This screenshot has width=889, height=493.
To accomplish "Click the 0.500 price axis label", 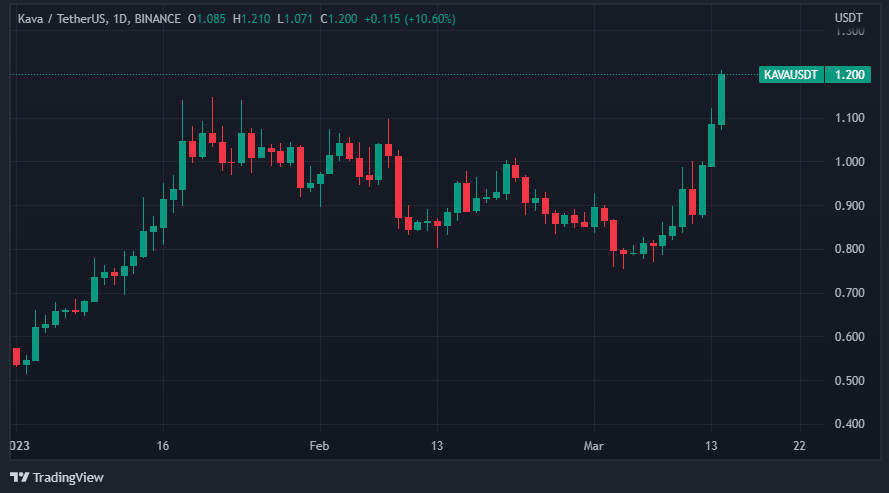I will pyautogui.click(x=849, y=381).
